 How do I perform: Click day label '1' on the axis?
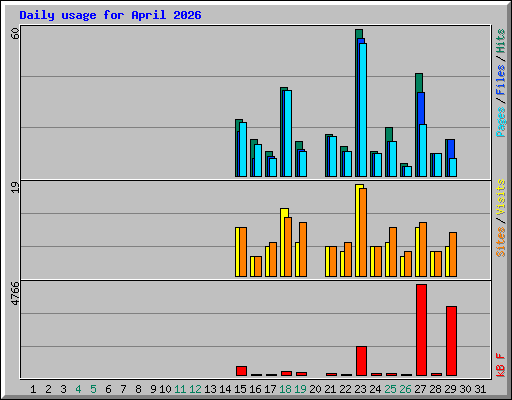tap(33, 389)
